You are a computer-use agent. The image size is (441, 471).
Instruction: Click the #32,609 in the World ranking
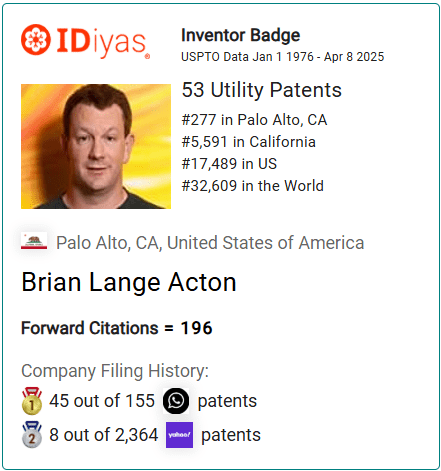(x=253, y=186)
